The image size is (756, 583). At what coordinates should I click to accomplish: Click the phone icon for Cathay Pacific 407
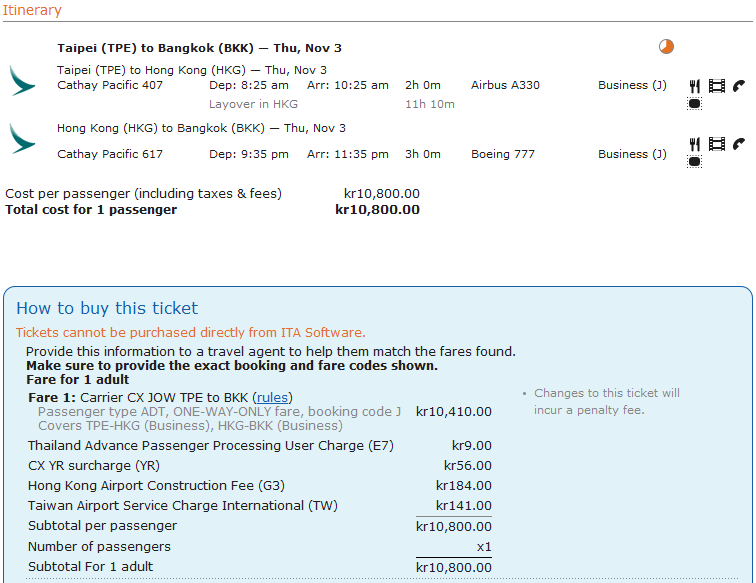tap(739, 86)
